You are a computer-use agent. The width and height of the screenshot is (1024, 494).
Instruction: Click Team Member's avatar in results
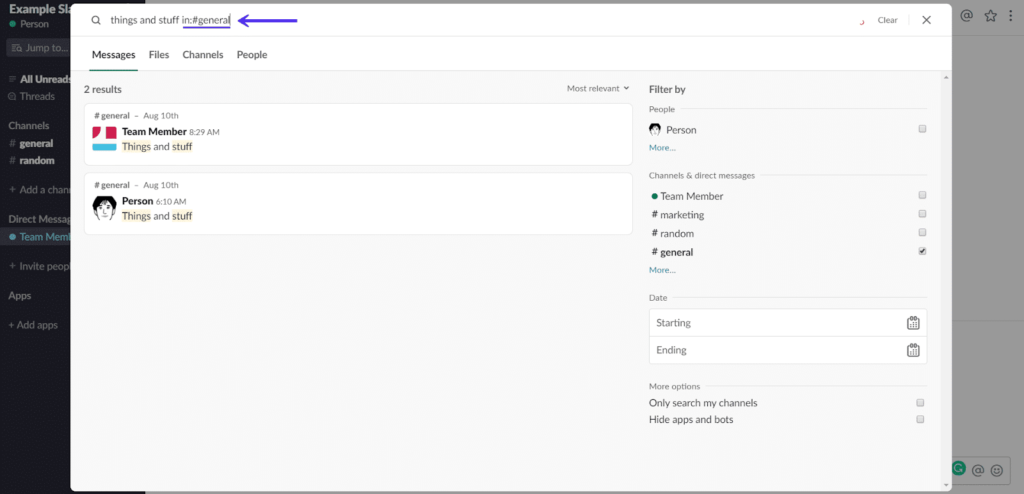tap(104, 139)
